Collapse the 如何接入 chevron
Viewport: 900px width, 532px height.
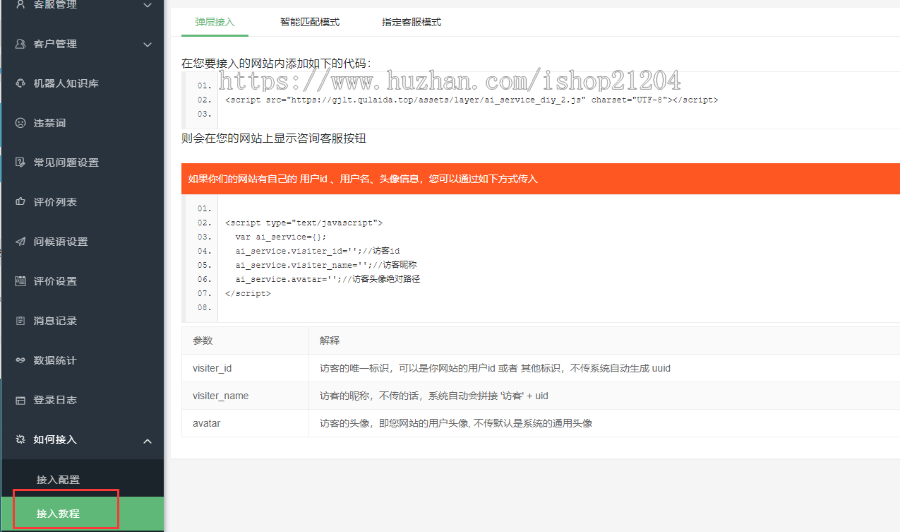(x=148, y=441)
